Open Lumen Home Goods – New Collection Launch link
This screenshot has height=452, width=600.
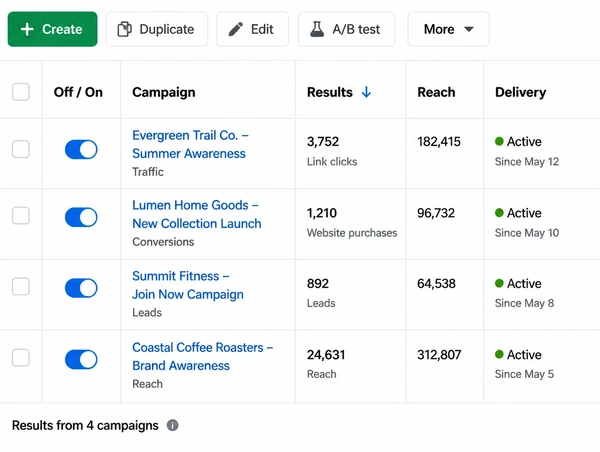point(197,214)
